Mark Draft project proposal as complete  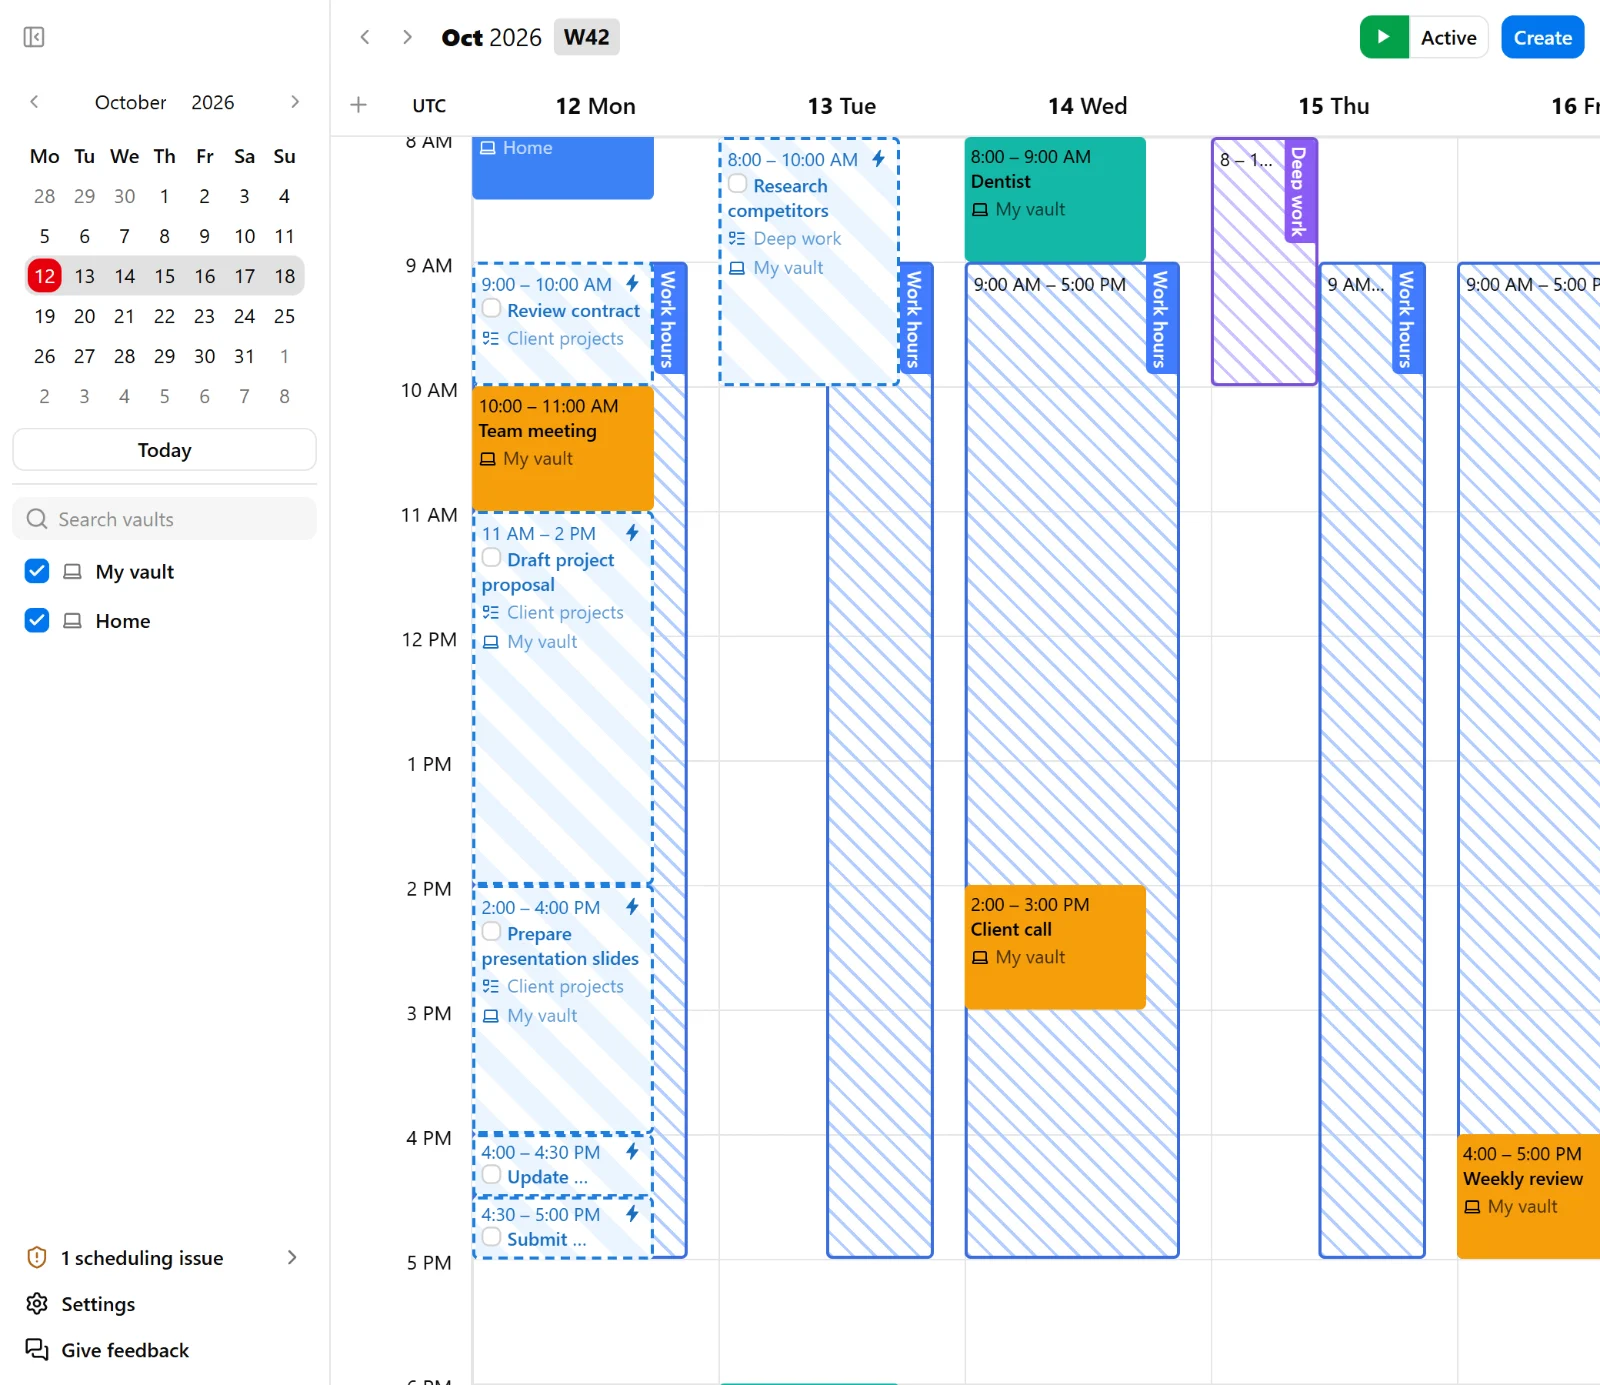tap(492, 557)
